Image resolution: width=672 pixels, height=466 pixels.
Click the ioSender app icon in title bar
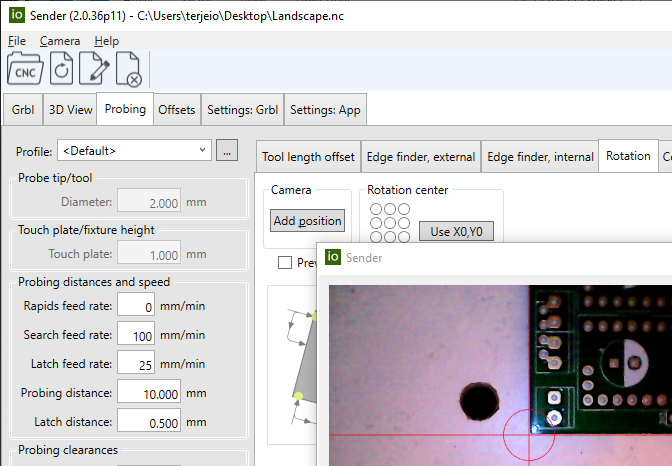[x=17, y=15]
